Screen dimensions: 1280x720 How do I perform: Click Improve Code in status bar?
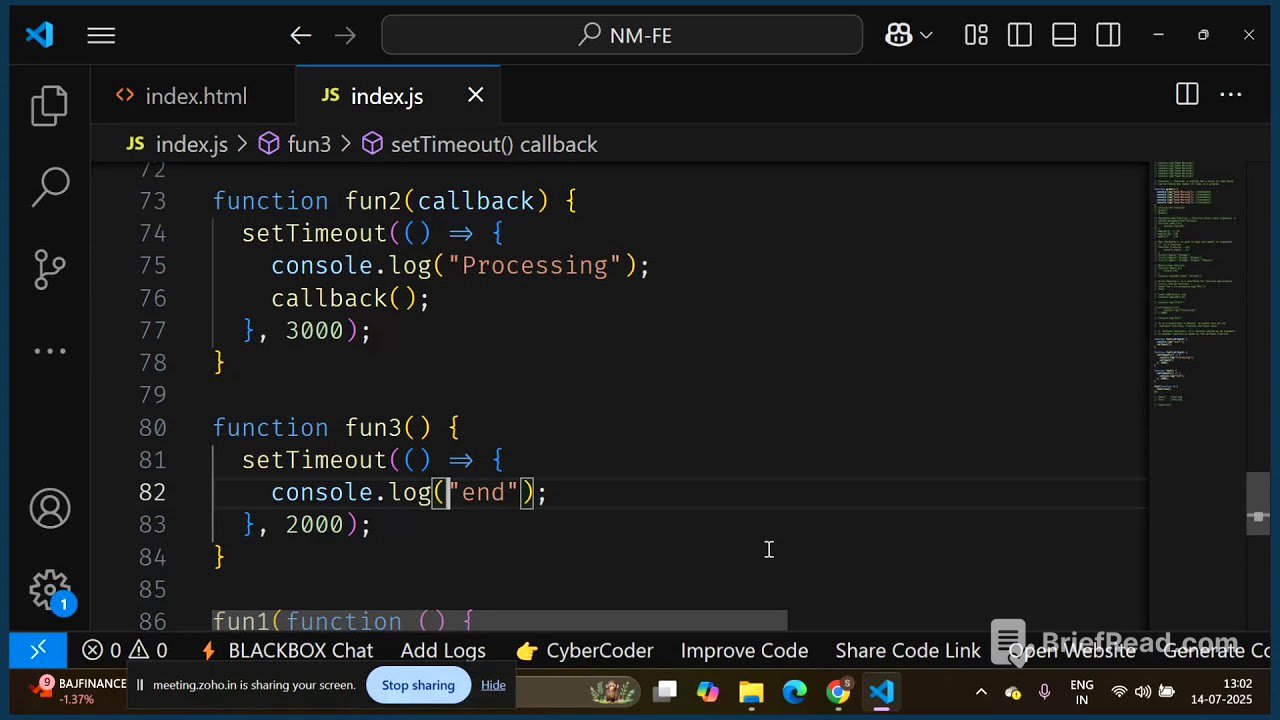coord(744,650)
